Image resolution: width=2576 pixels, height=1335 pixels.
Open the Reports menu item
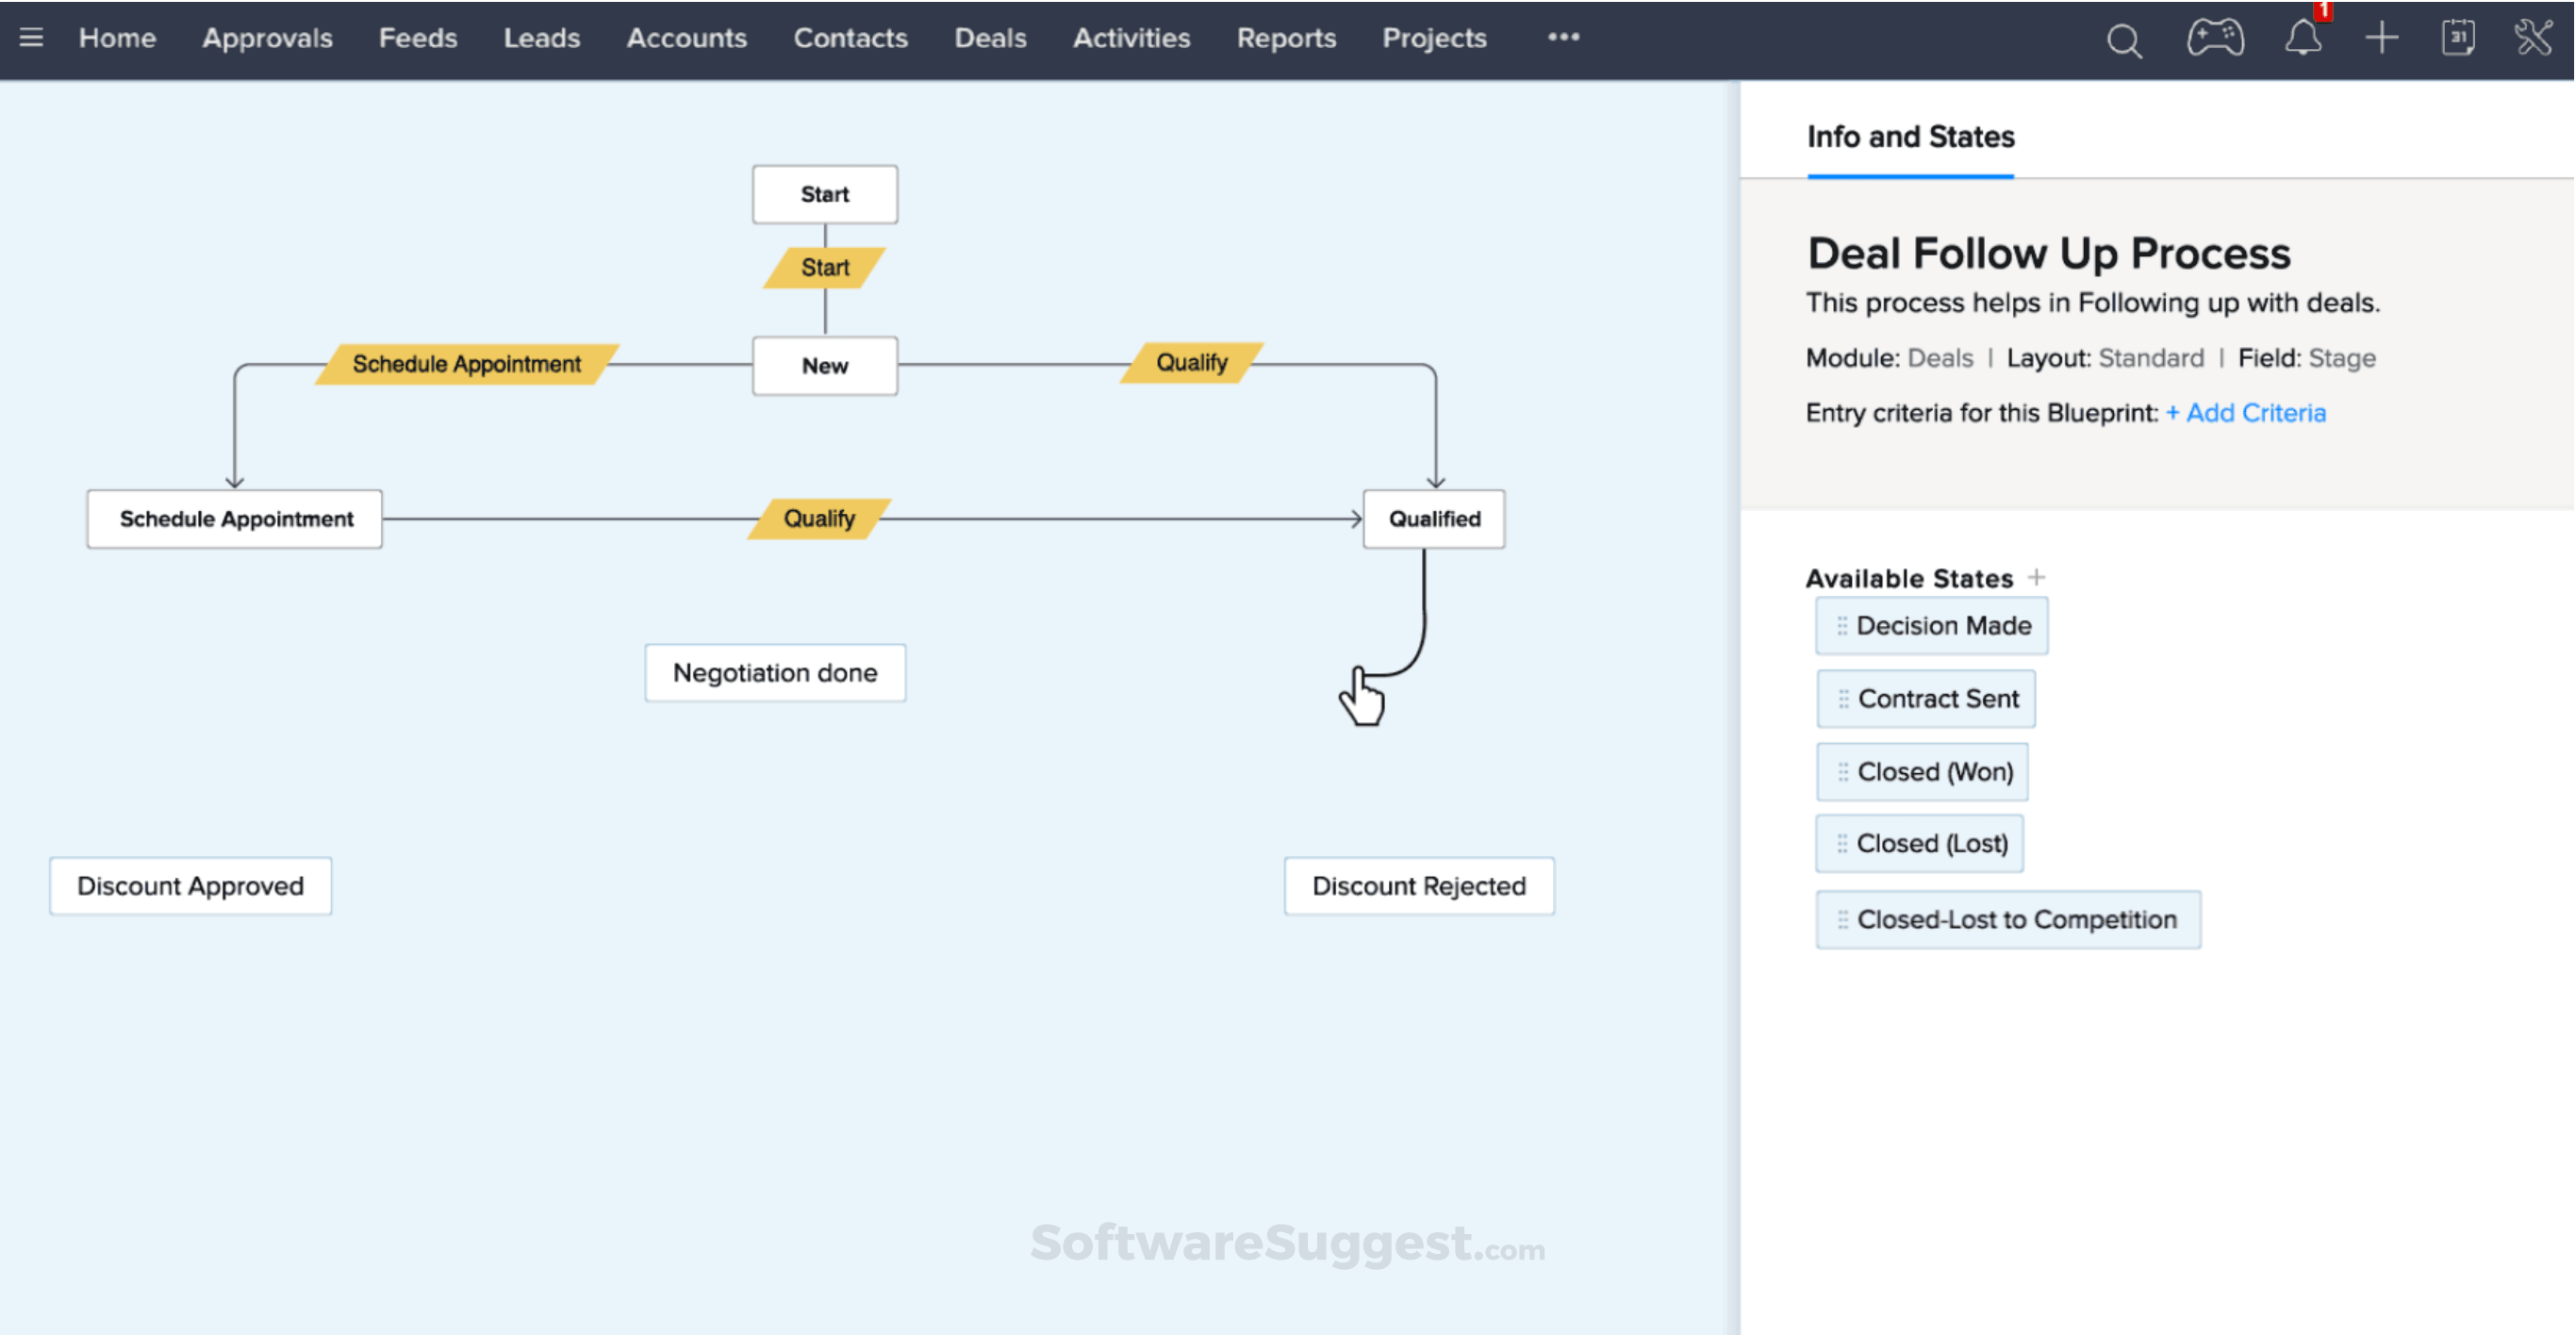(1286, 38)
